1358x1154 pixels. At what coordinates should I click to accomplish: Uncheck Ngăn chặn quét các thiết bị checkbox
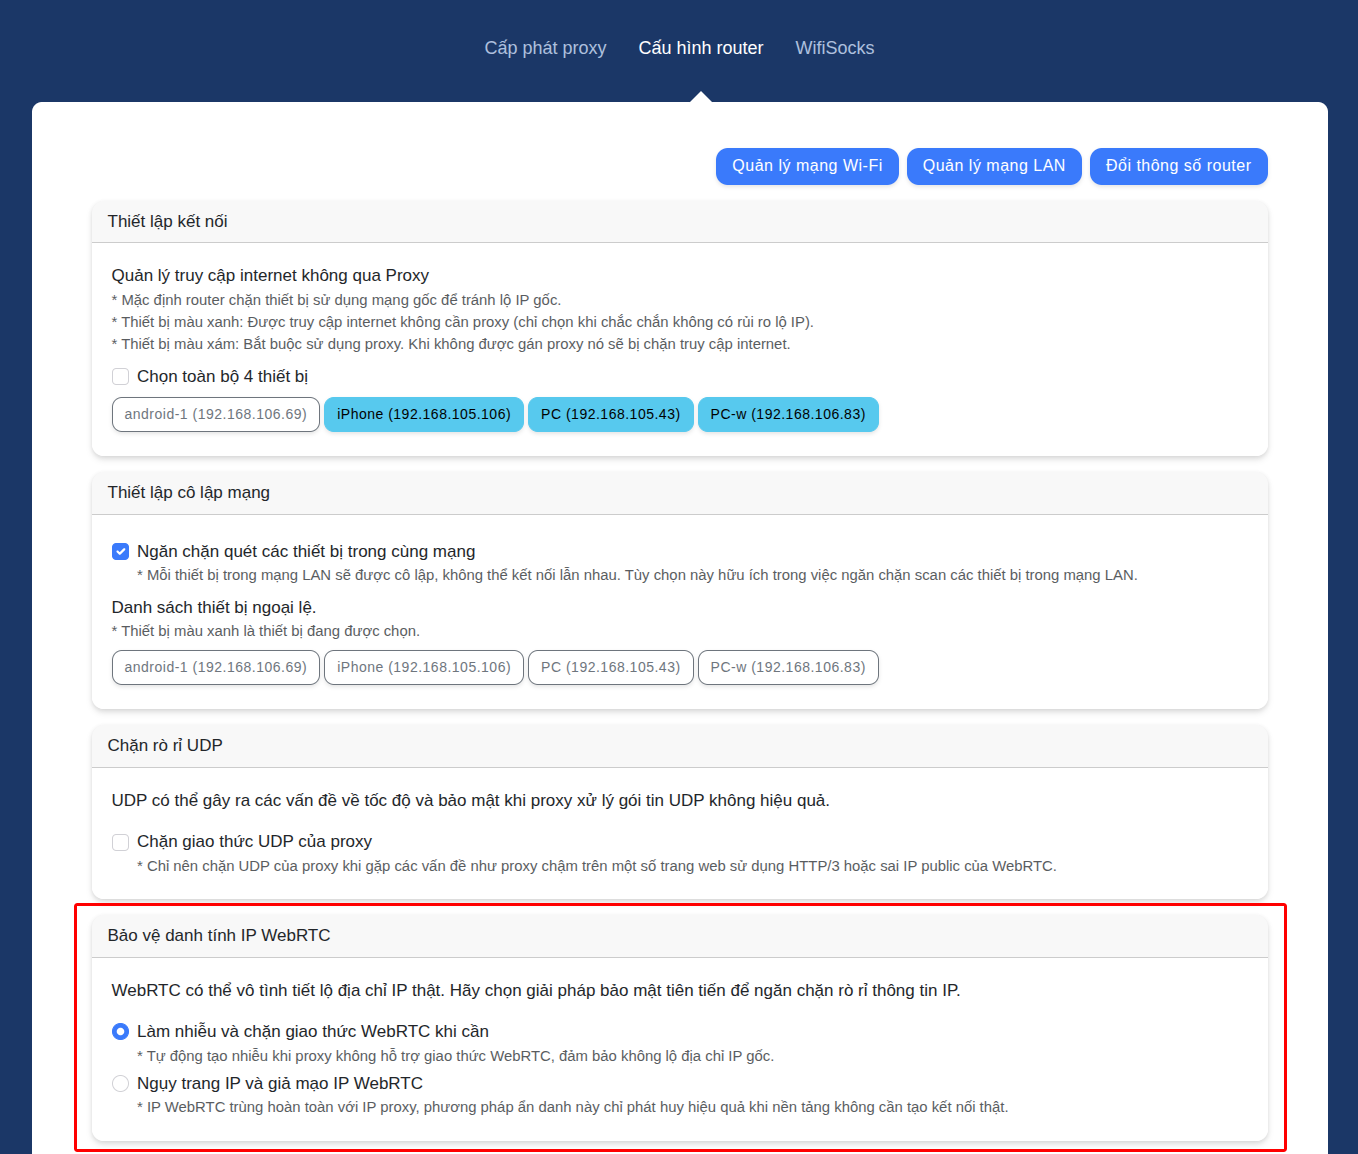point(121,552)
